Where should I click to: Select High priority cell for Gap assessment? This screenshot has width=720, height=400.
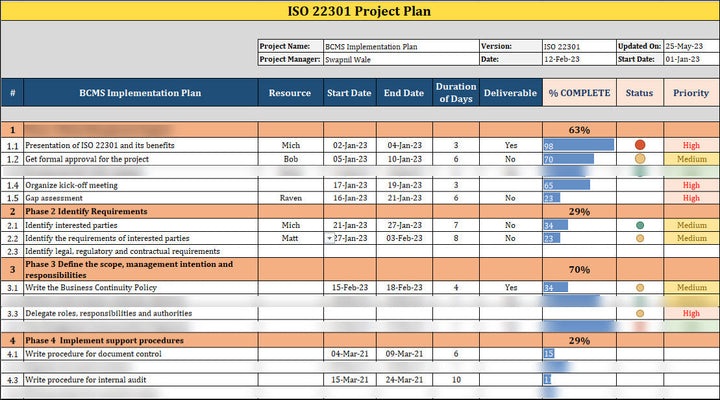click(691, 198)
